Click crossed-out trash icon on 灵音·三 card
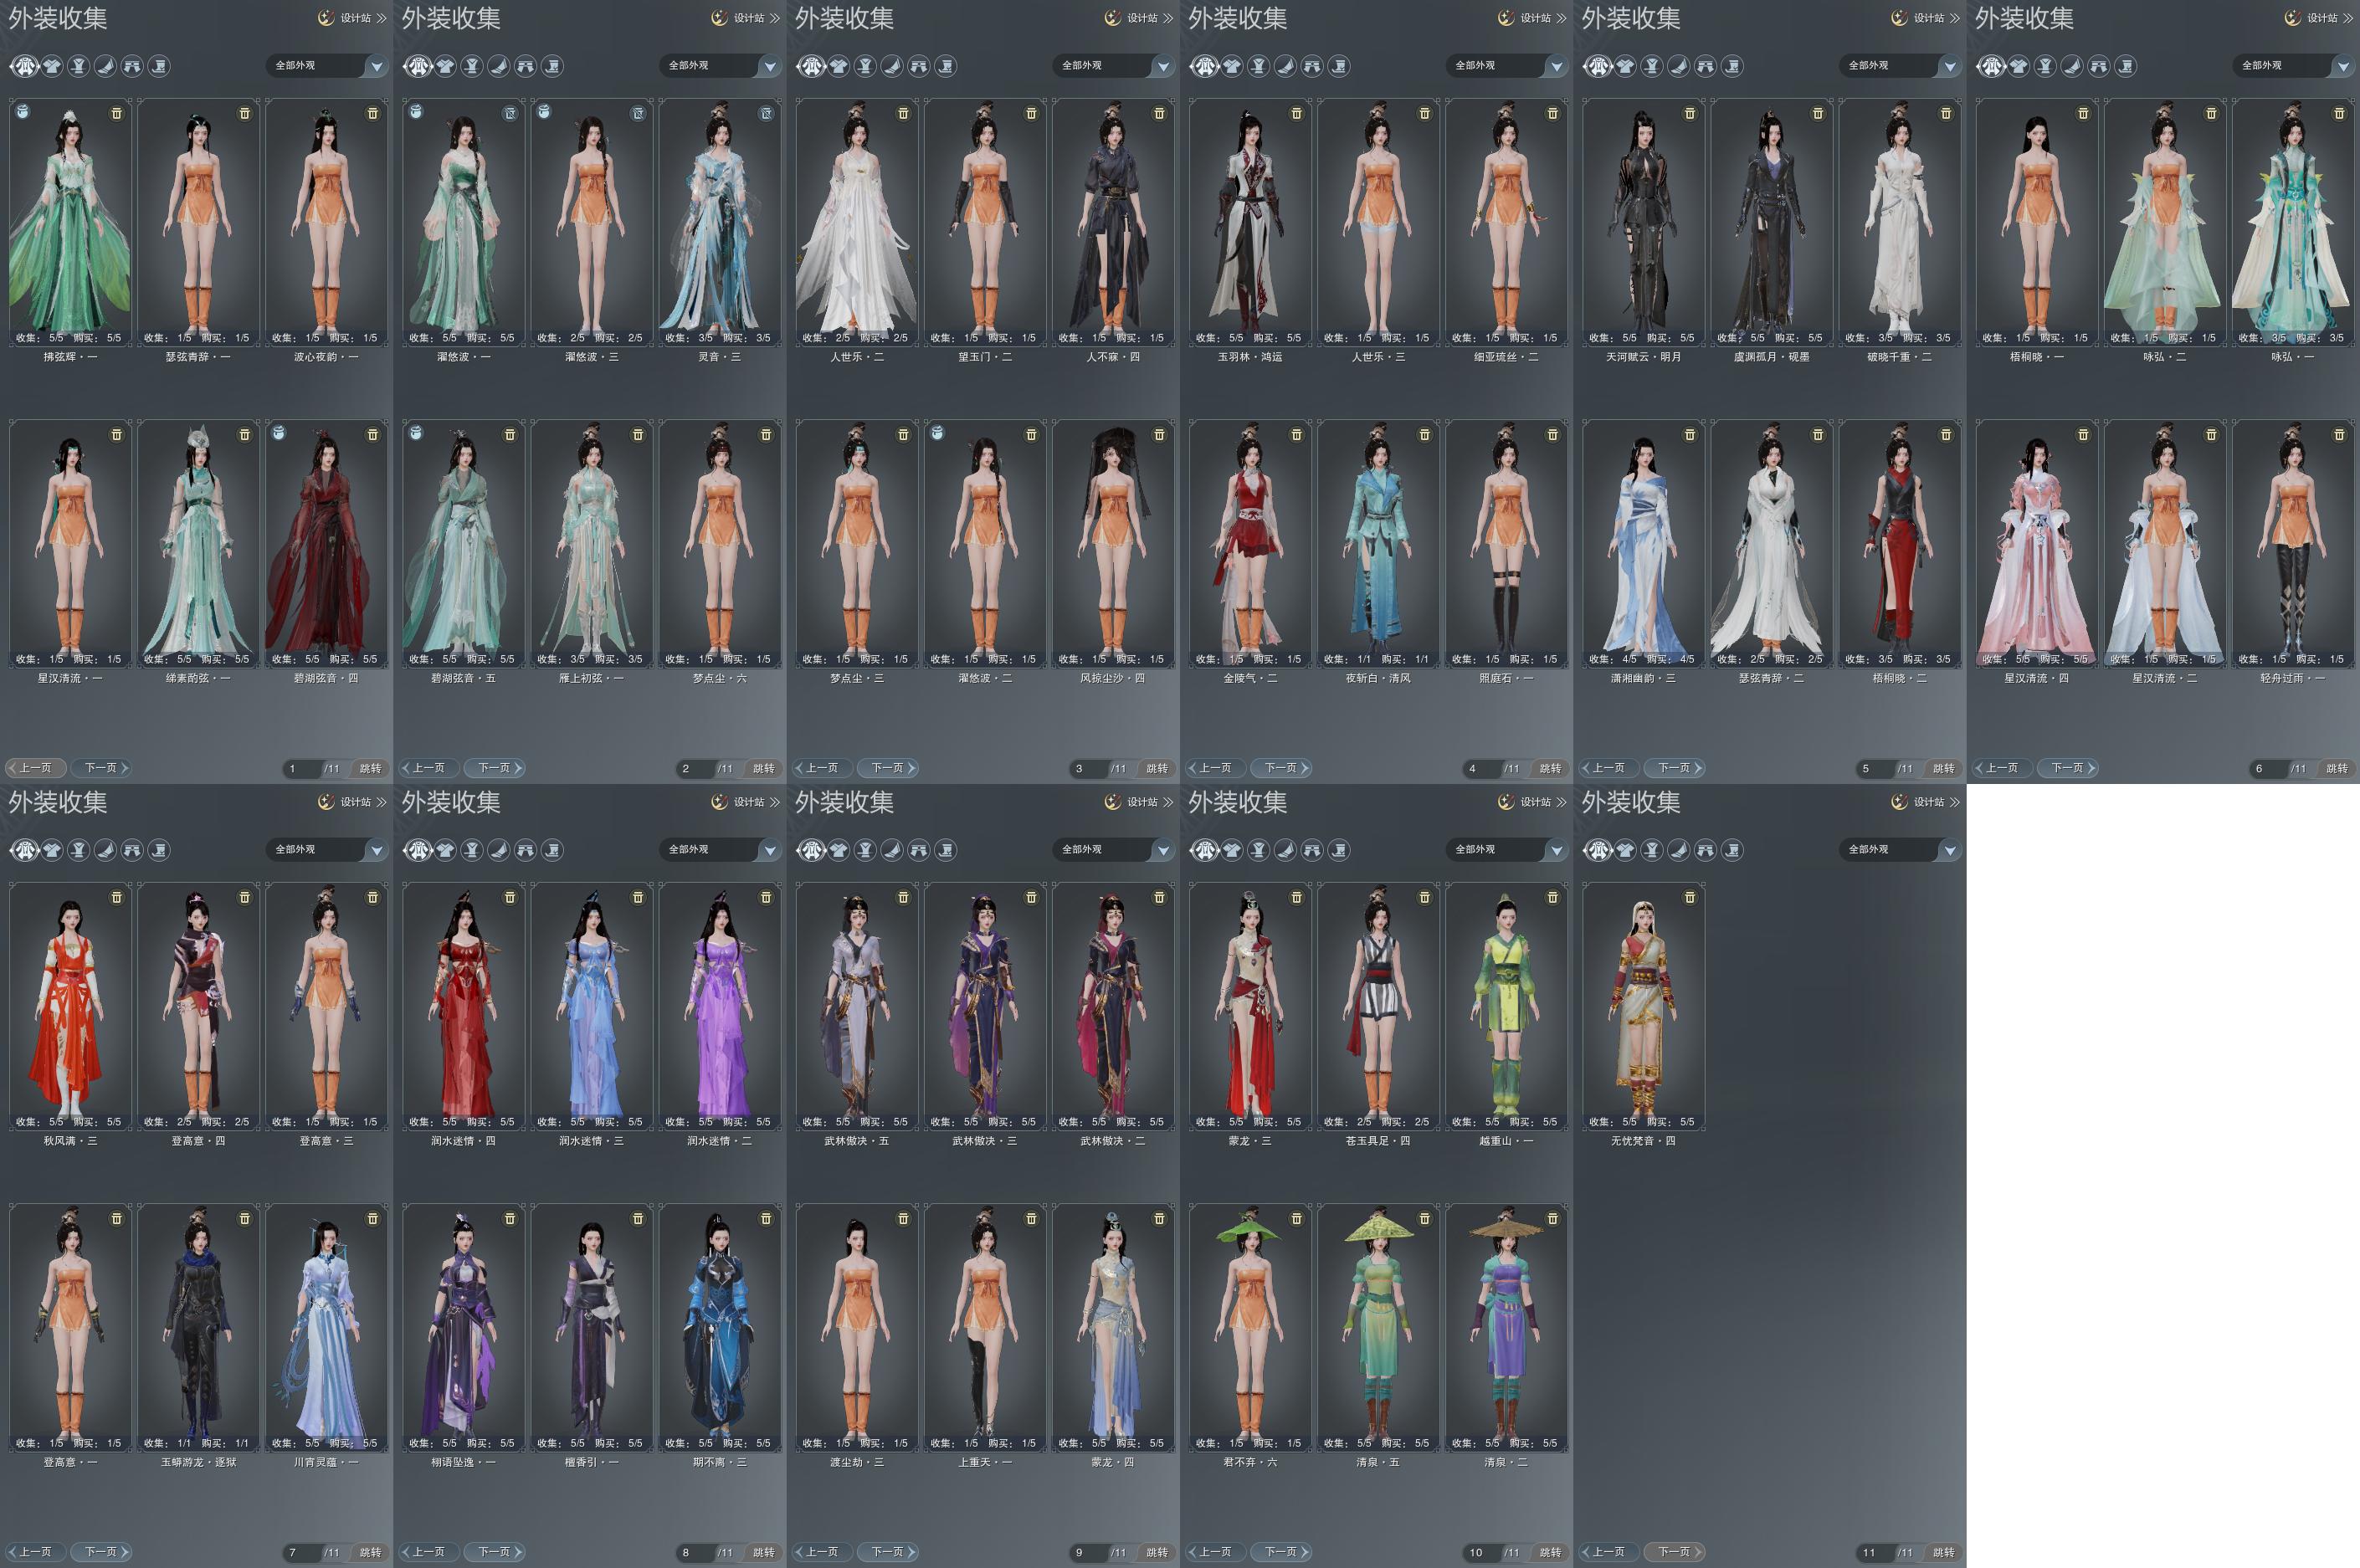Viewport: 2360px width, 1568px height. [x=766, y=113]
